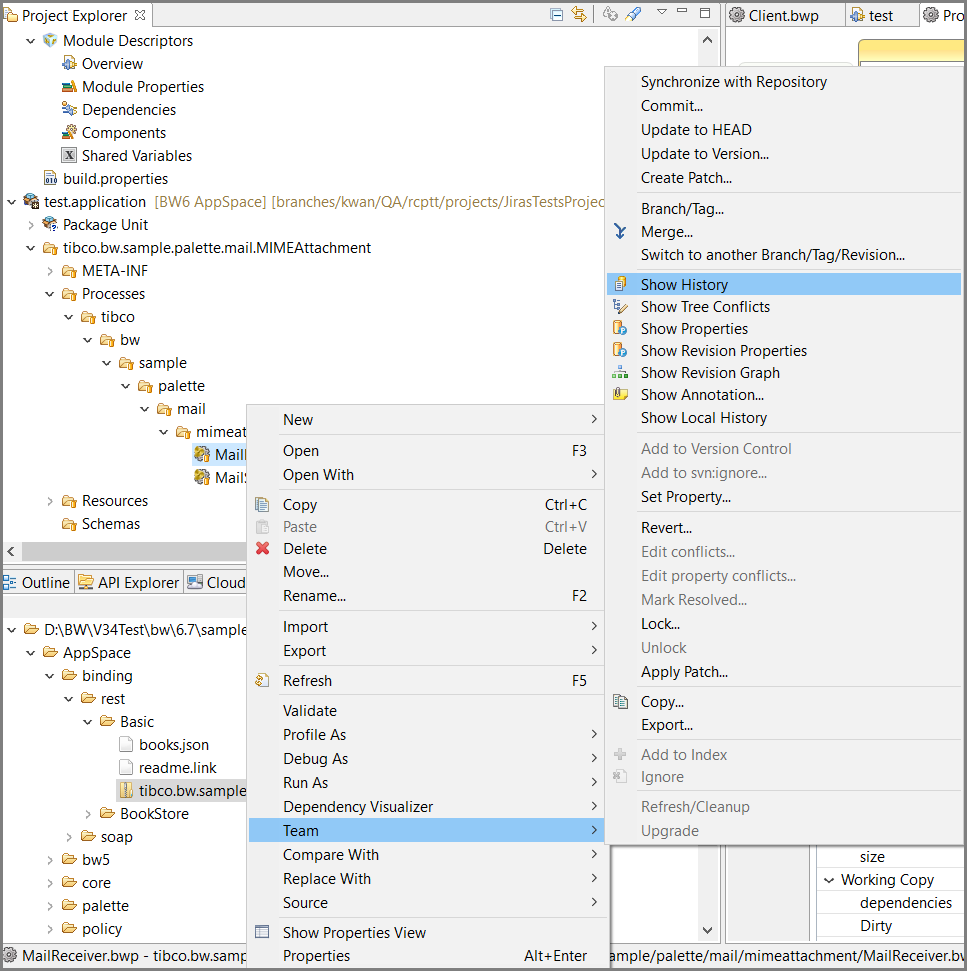Select Rename in context menu
The height and width of the screenshot is (971, 967).
426,596
